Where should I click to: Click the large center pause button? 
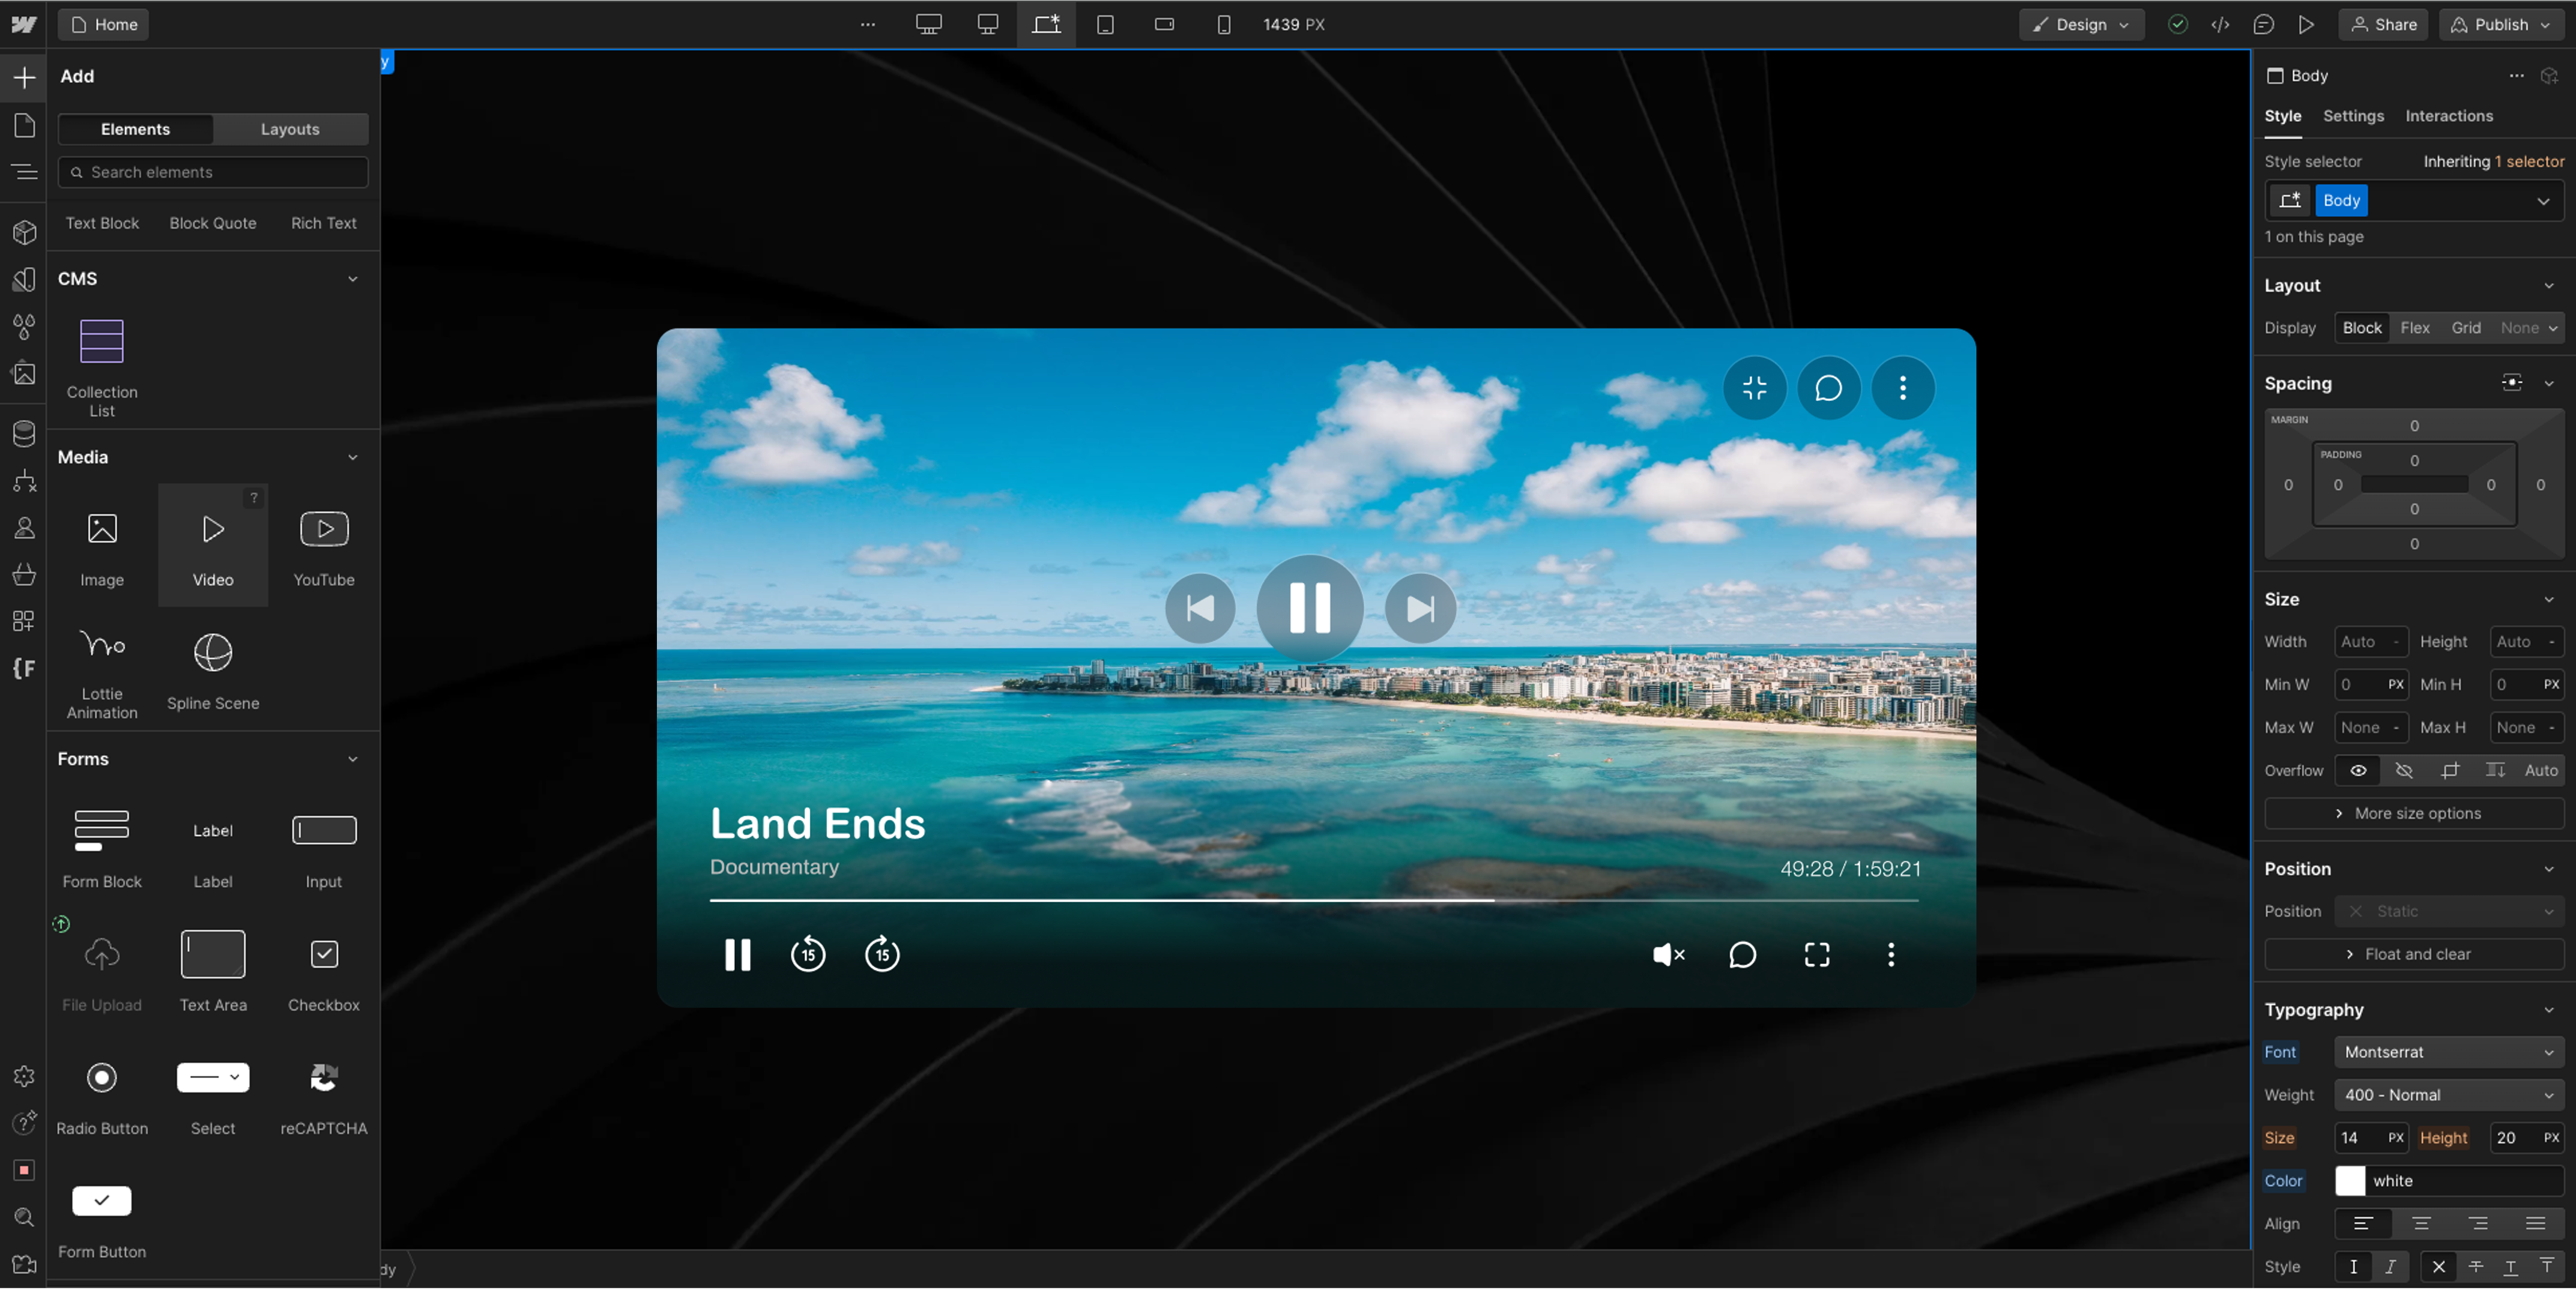(x=1309, y=608)
